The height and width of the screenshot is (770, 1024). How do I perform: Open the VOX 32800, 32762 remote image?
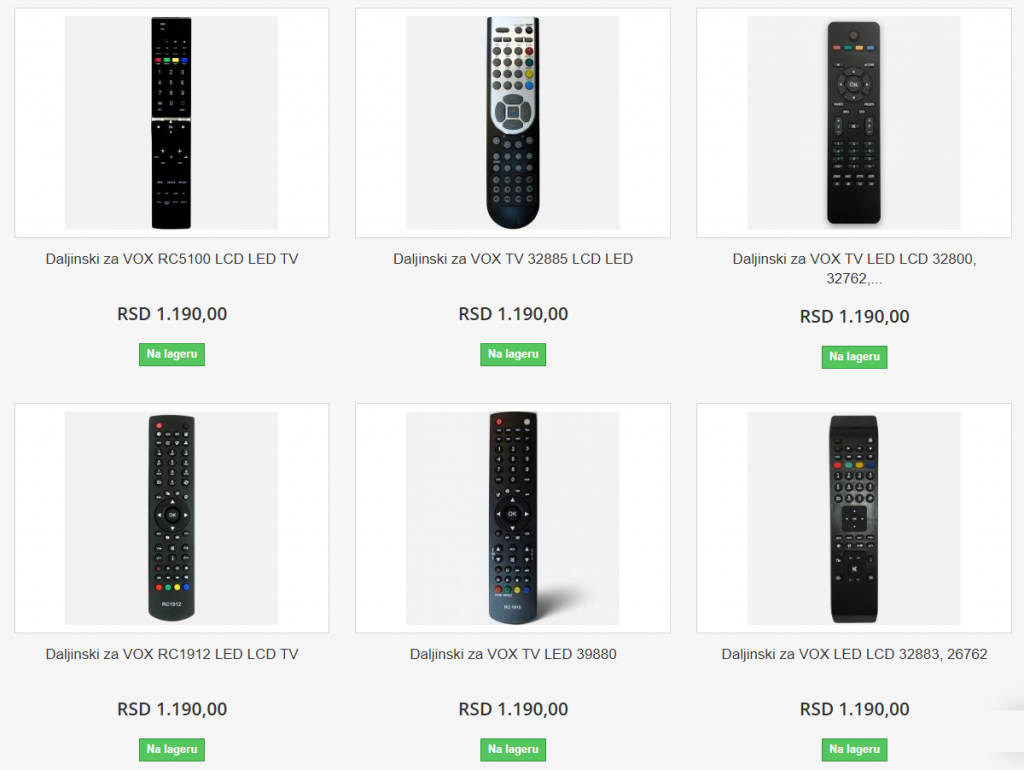(x=853, y=123)
